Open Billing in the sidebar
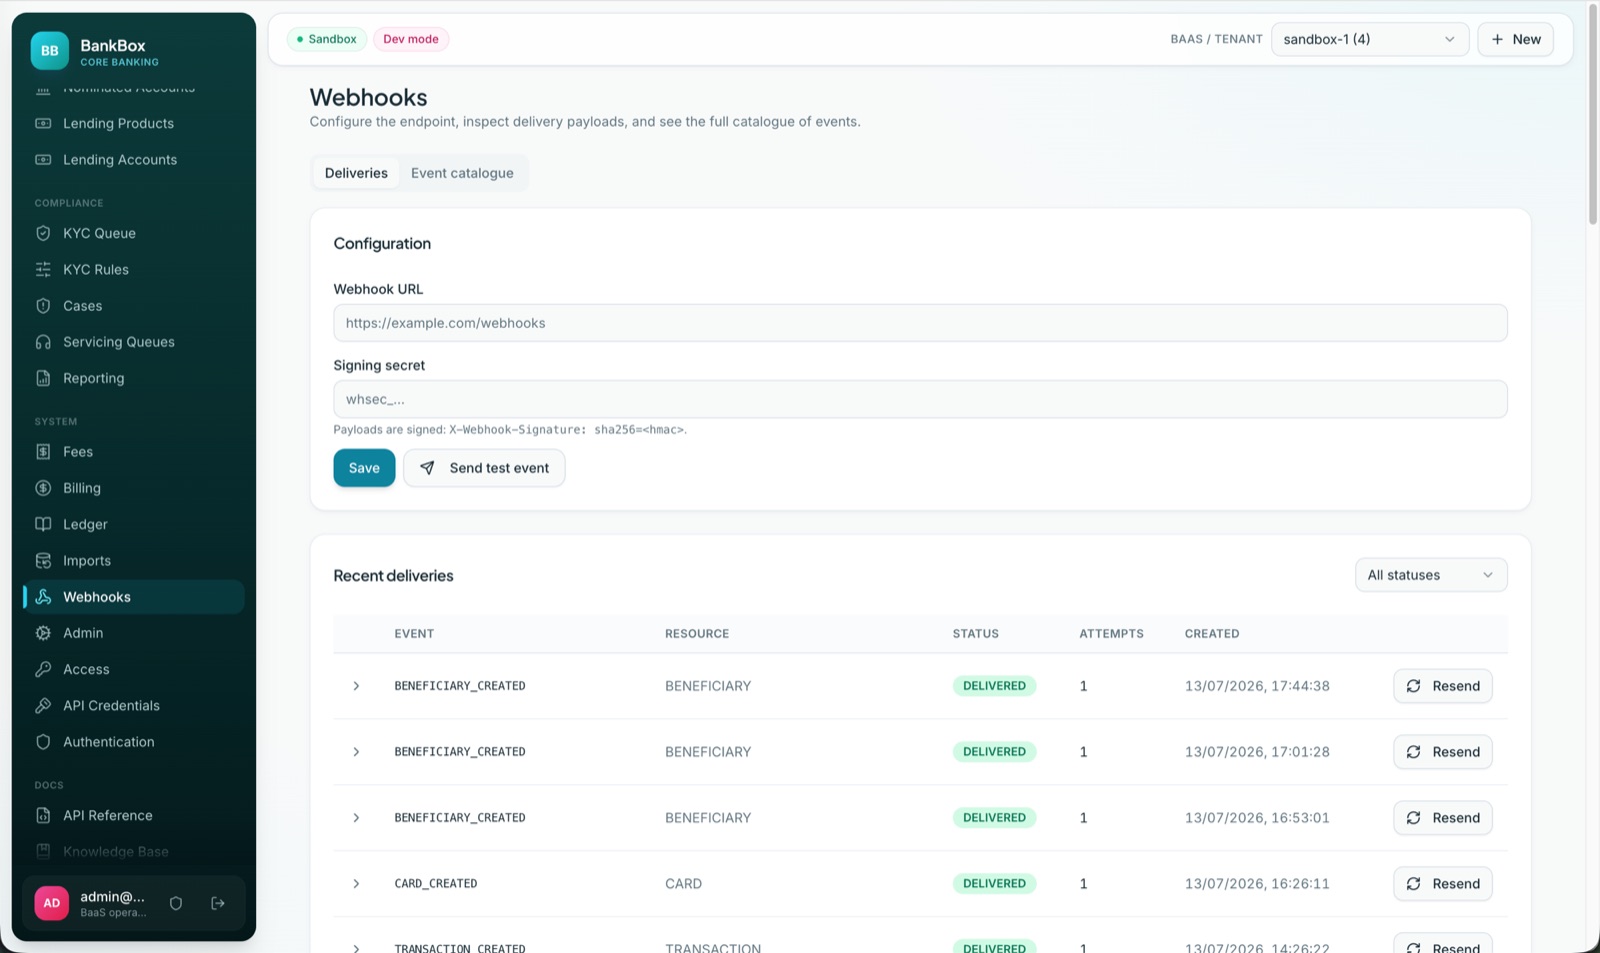Viewport: 1600px width, 953px height. (134, 488)
